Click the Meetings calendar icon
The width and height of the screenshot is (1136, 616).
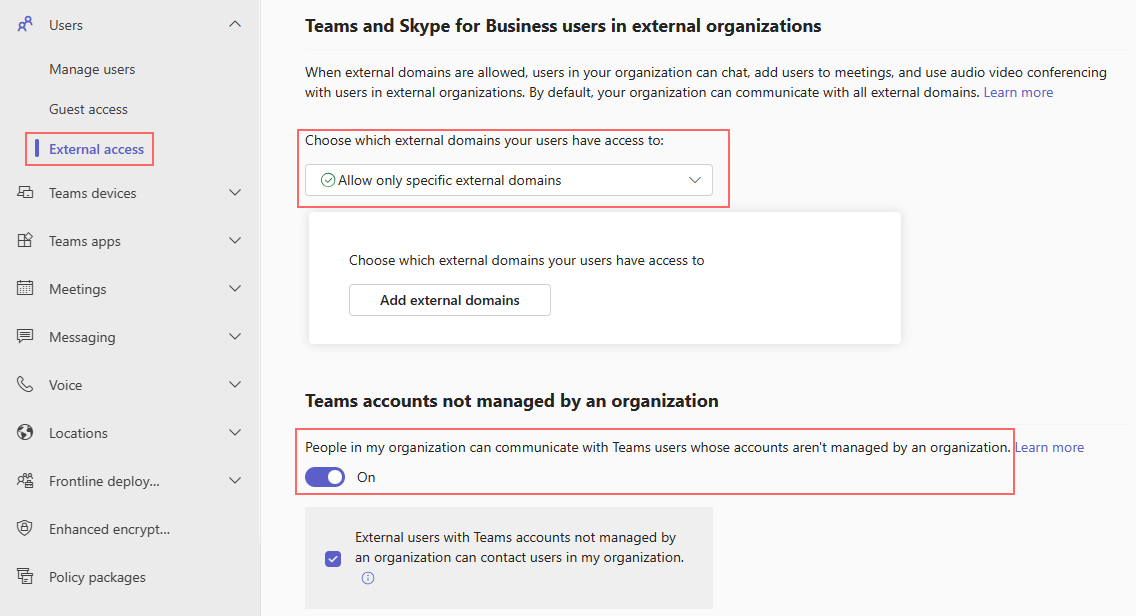pos(25,288)
